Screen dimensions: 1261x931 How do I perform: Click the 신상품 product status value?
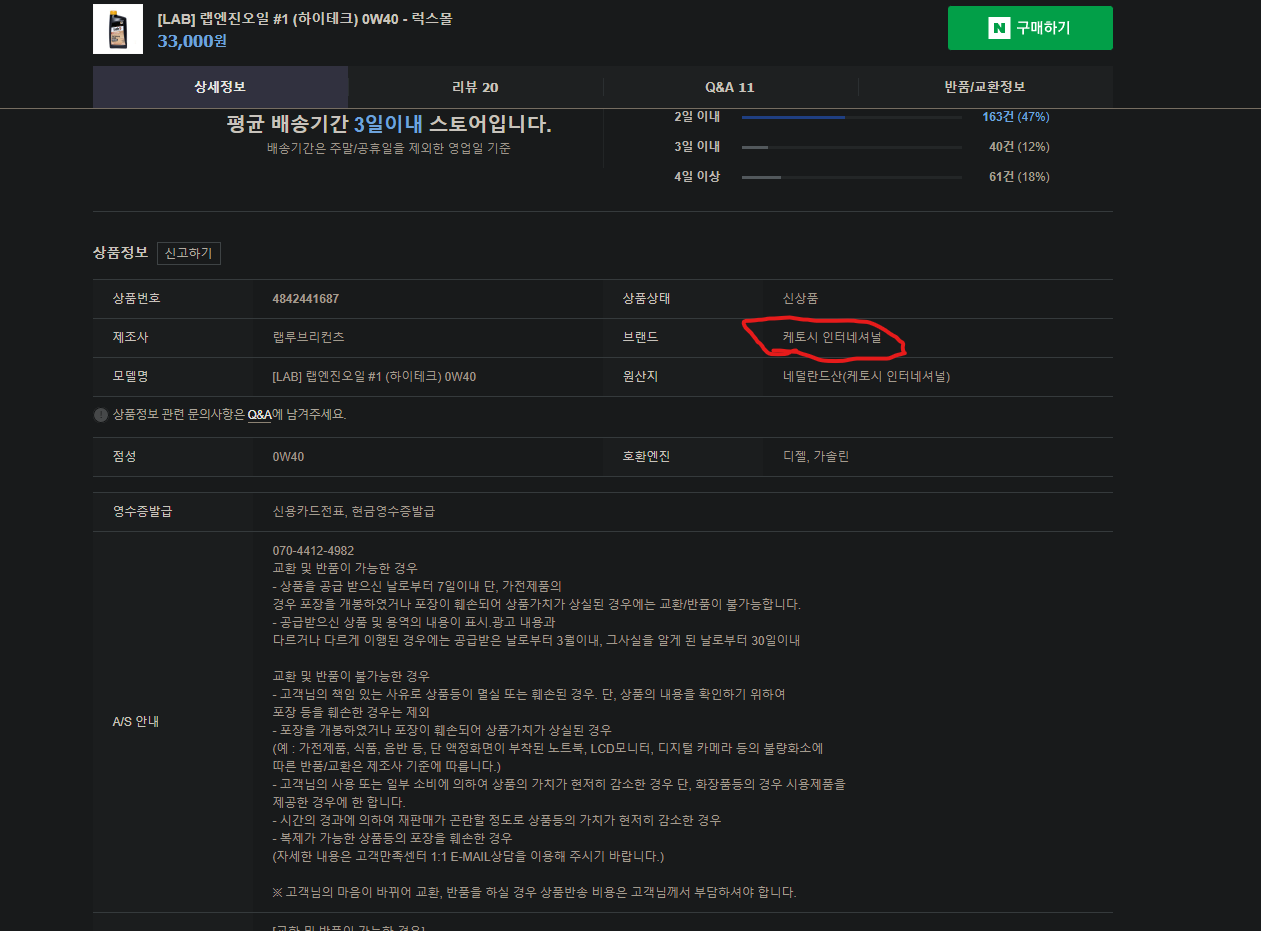point(801,299)
